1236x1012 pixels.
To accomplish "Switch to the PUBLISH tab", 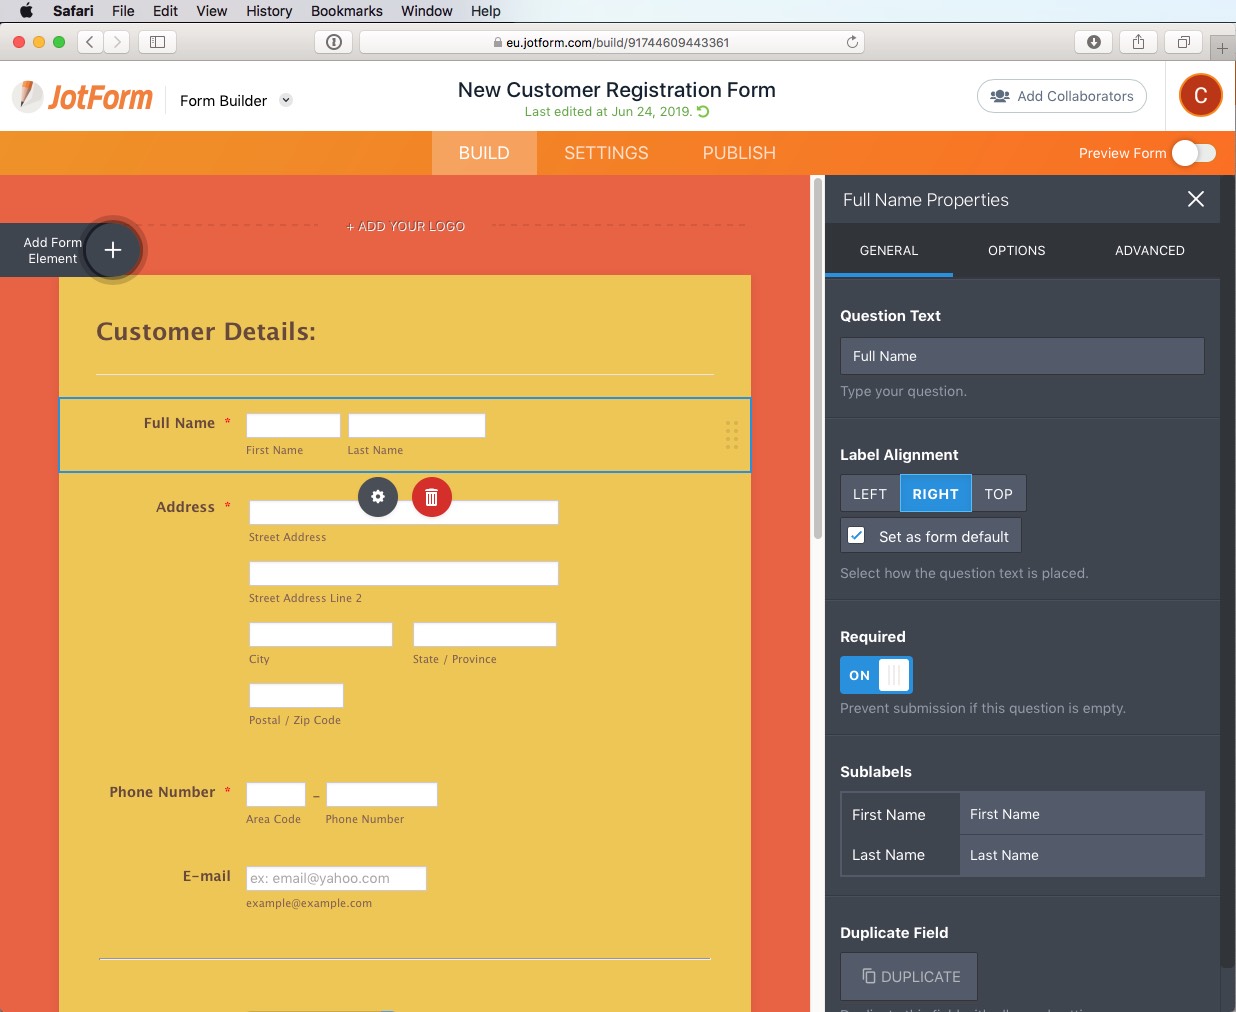I will pos(739,153).
